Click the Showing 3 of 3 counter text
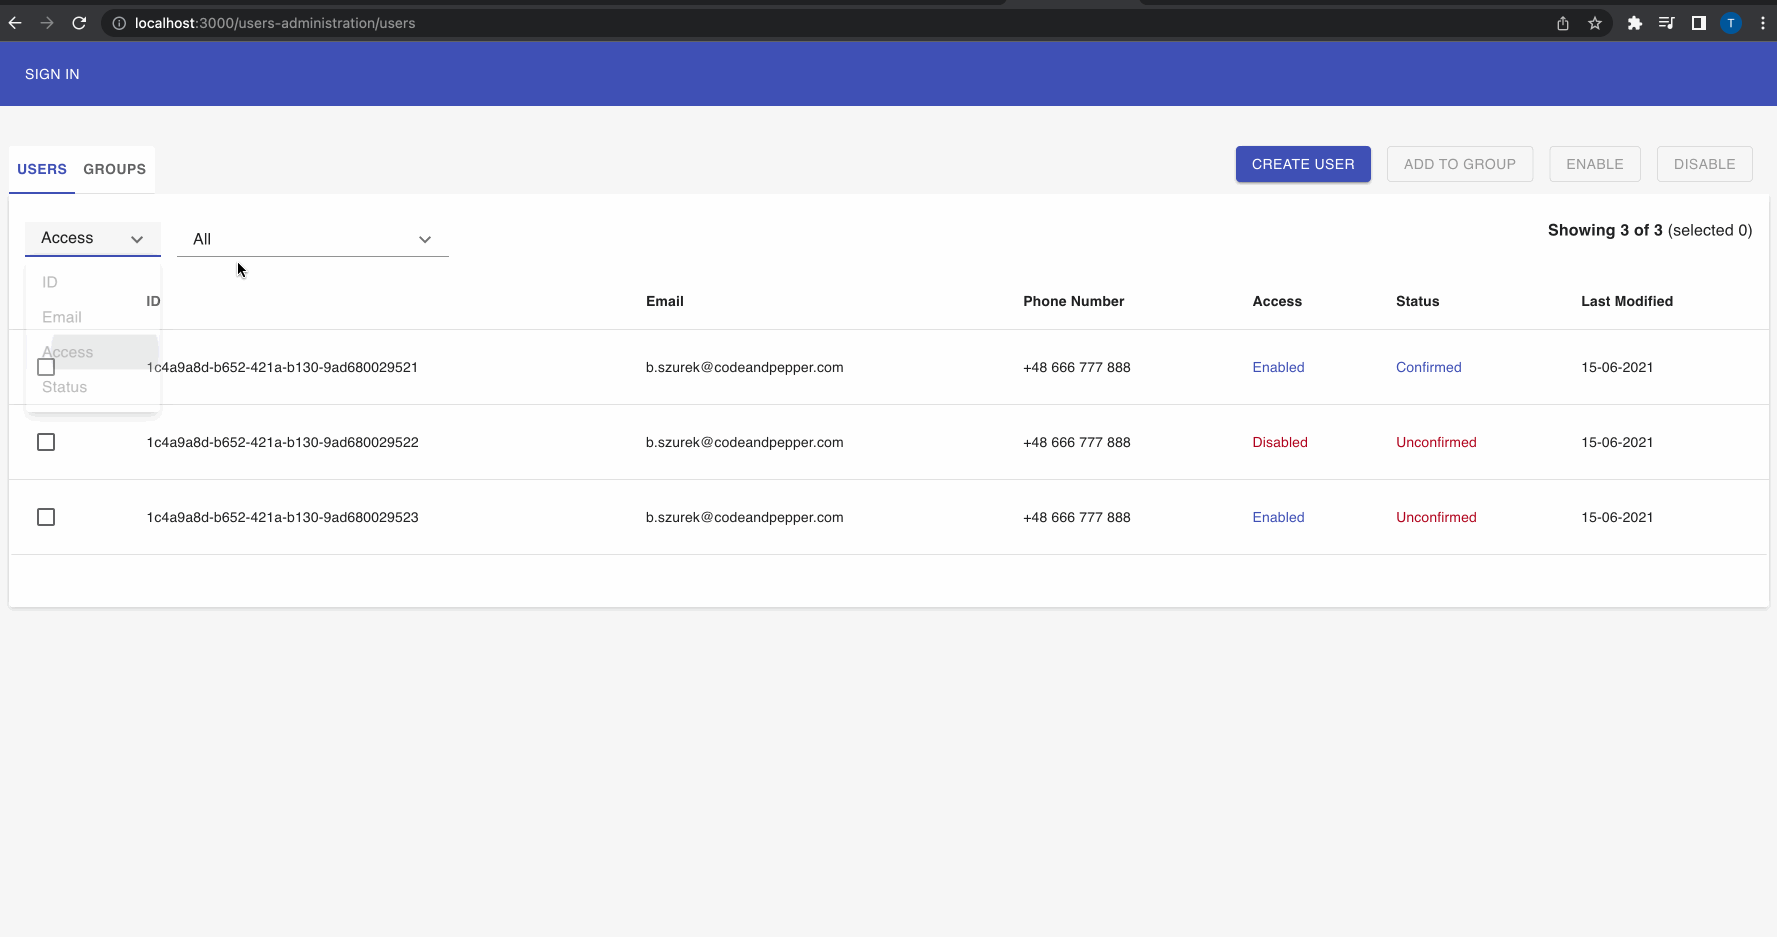Screen dimensions: 1777x937 click(x=1650, y=230)
